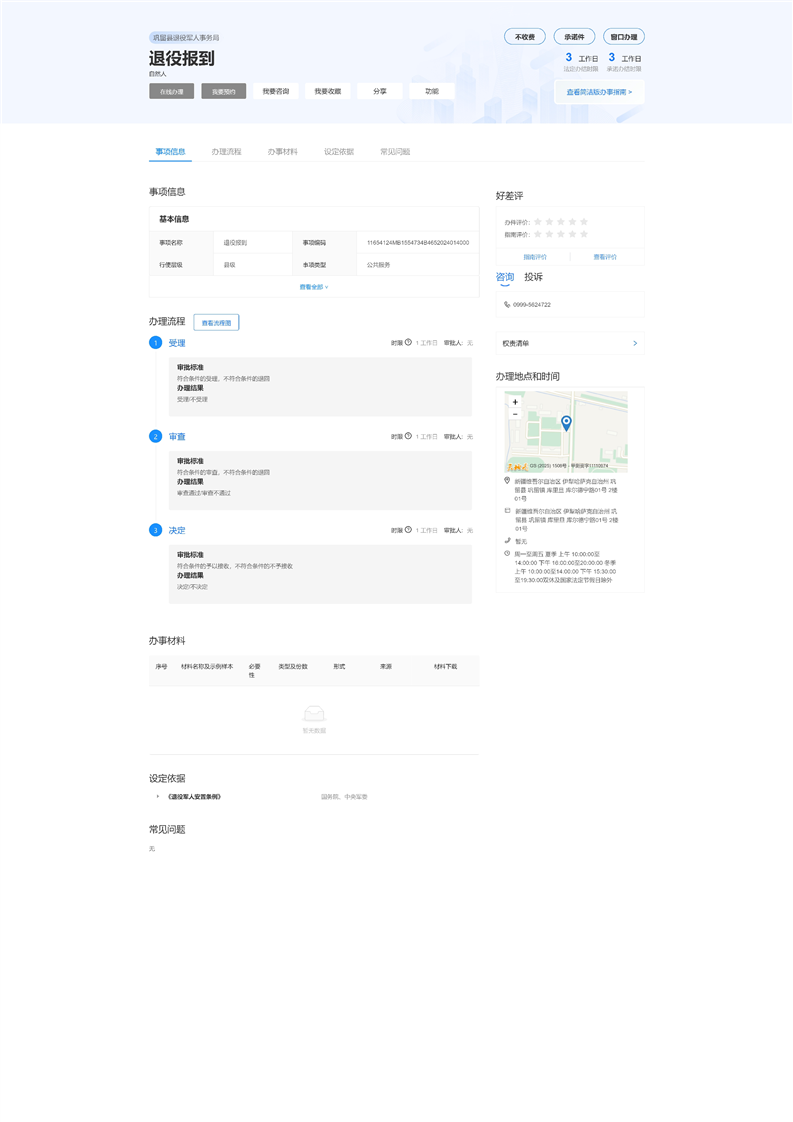Click the phone icon beside 0999-5624722
Viewport: 793px width, 1122px height.
507,304
